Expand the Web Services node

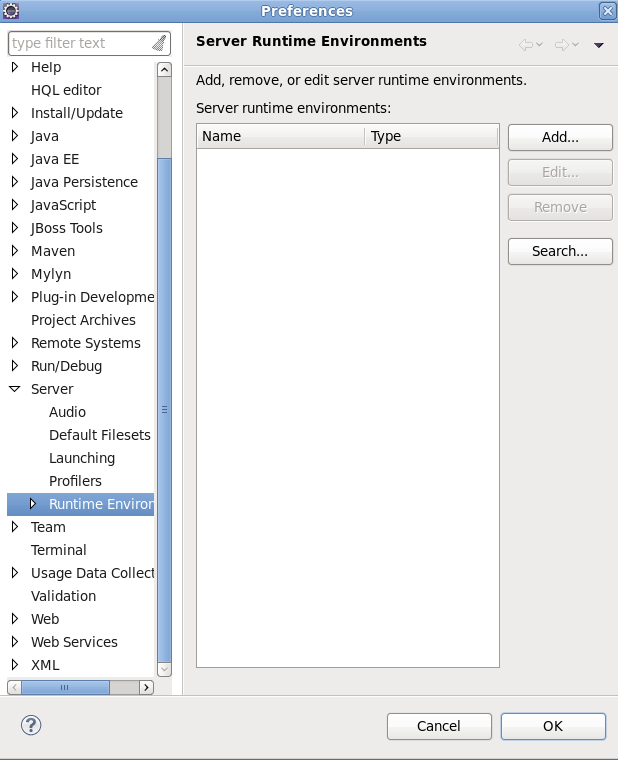(15, 642)
